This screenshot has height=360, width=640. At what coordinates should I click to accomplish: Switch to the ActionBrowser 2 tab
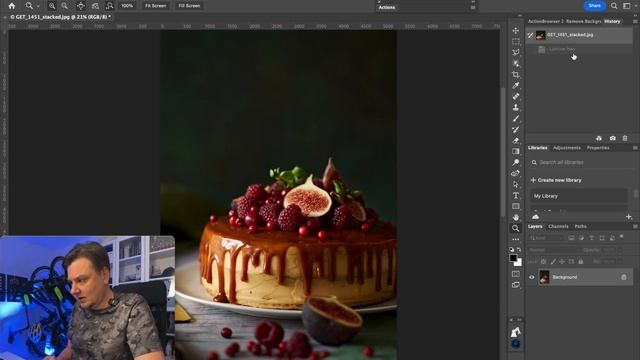(545, 21)
